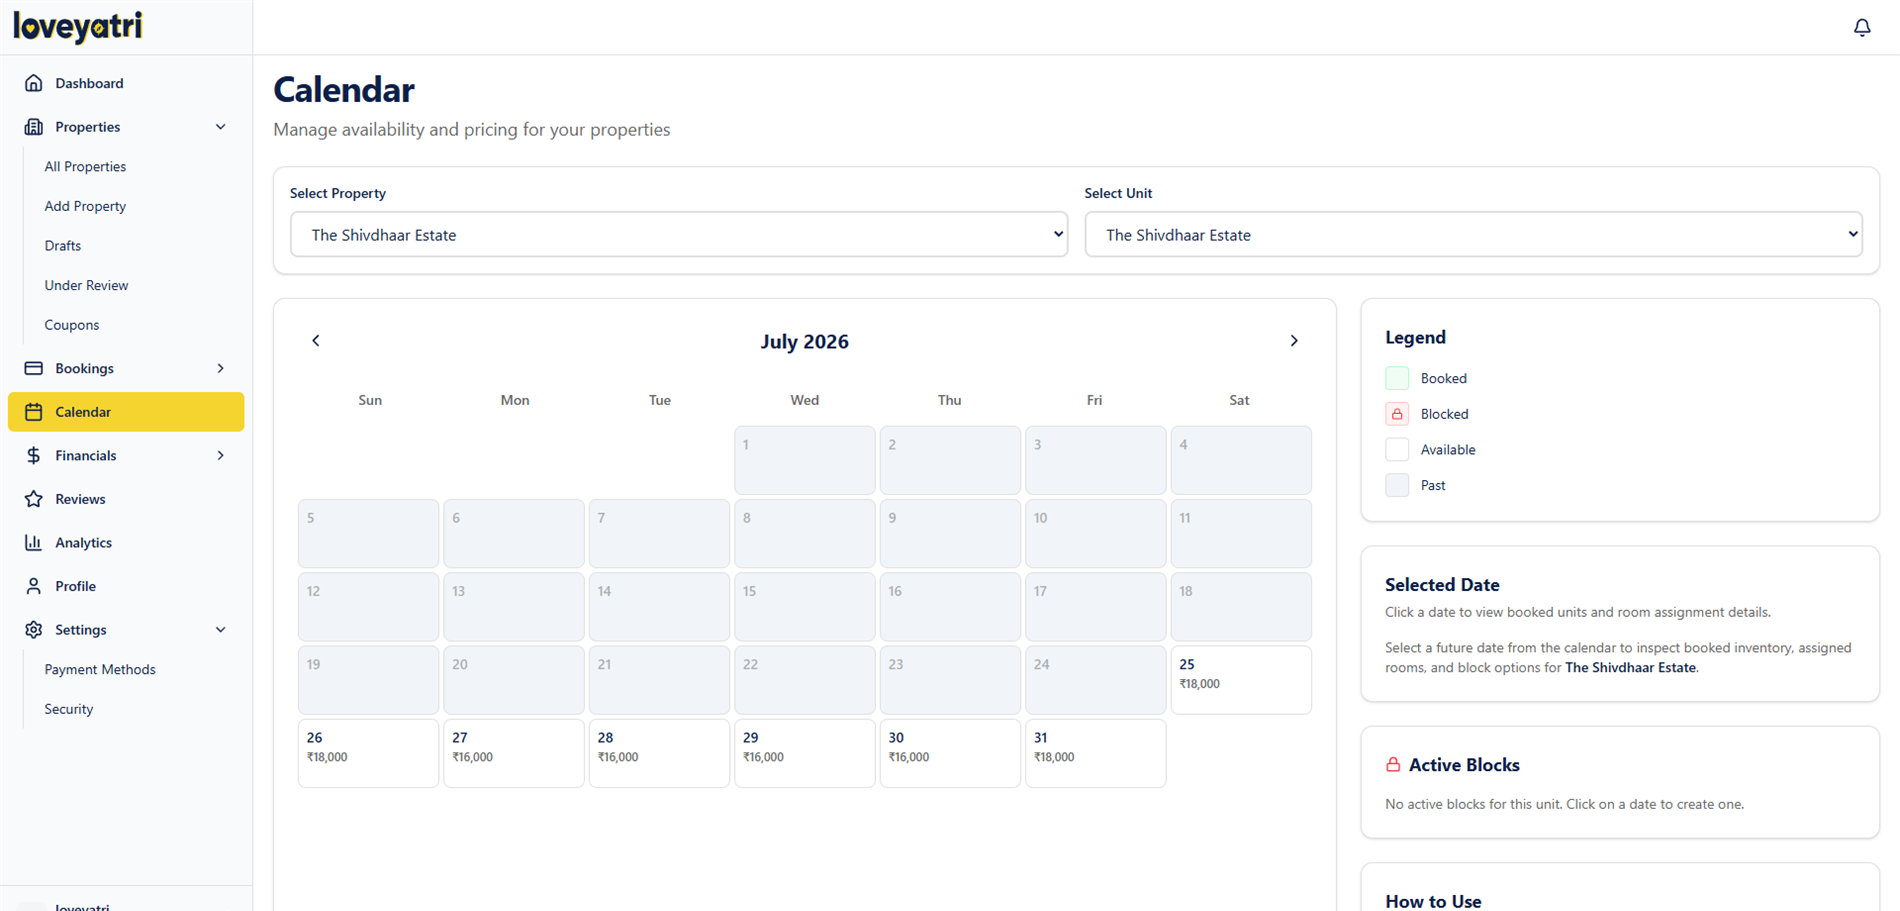Click the Available legend swatch
This screenshot has height=911, width=1900.
point(1397,450)
